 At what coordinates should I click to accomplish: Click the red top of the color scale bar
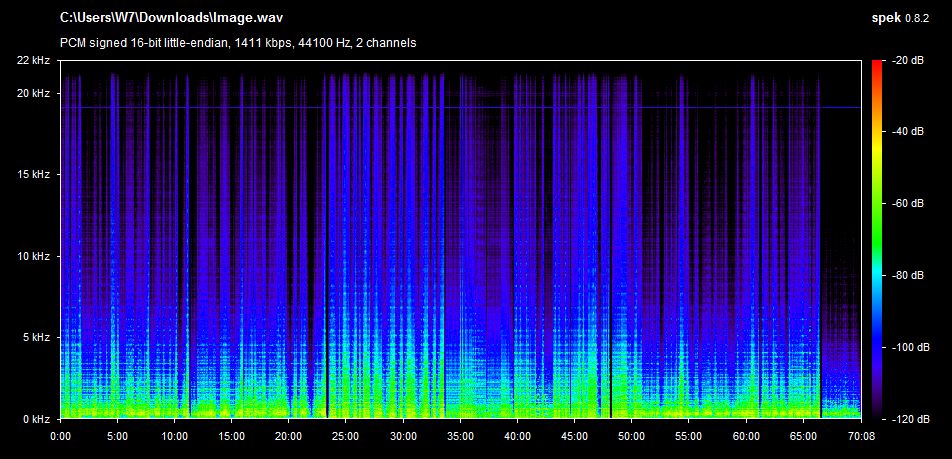click(877, 65)
